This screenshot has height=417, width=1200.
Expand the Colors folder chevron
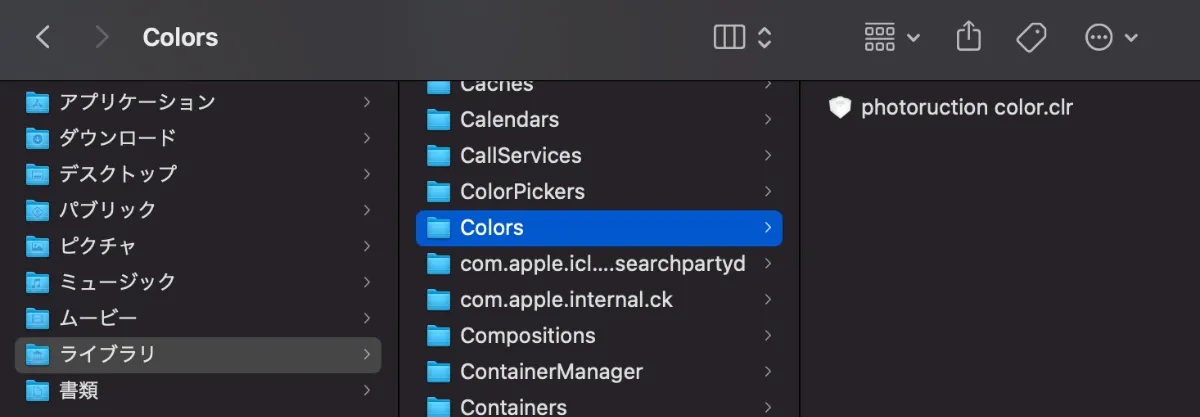767,228
